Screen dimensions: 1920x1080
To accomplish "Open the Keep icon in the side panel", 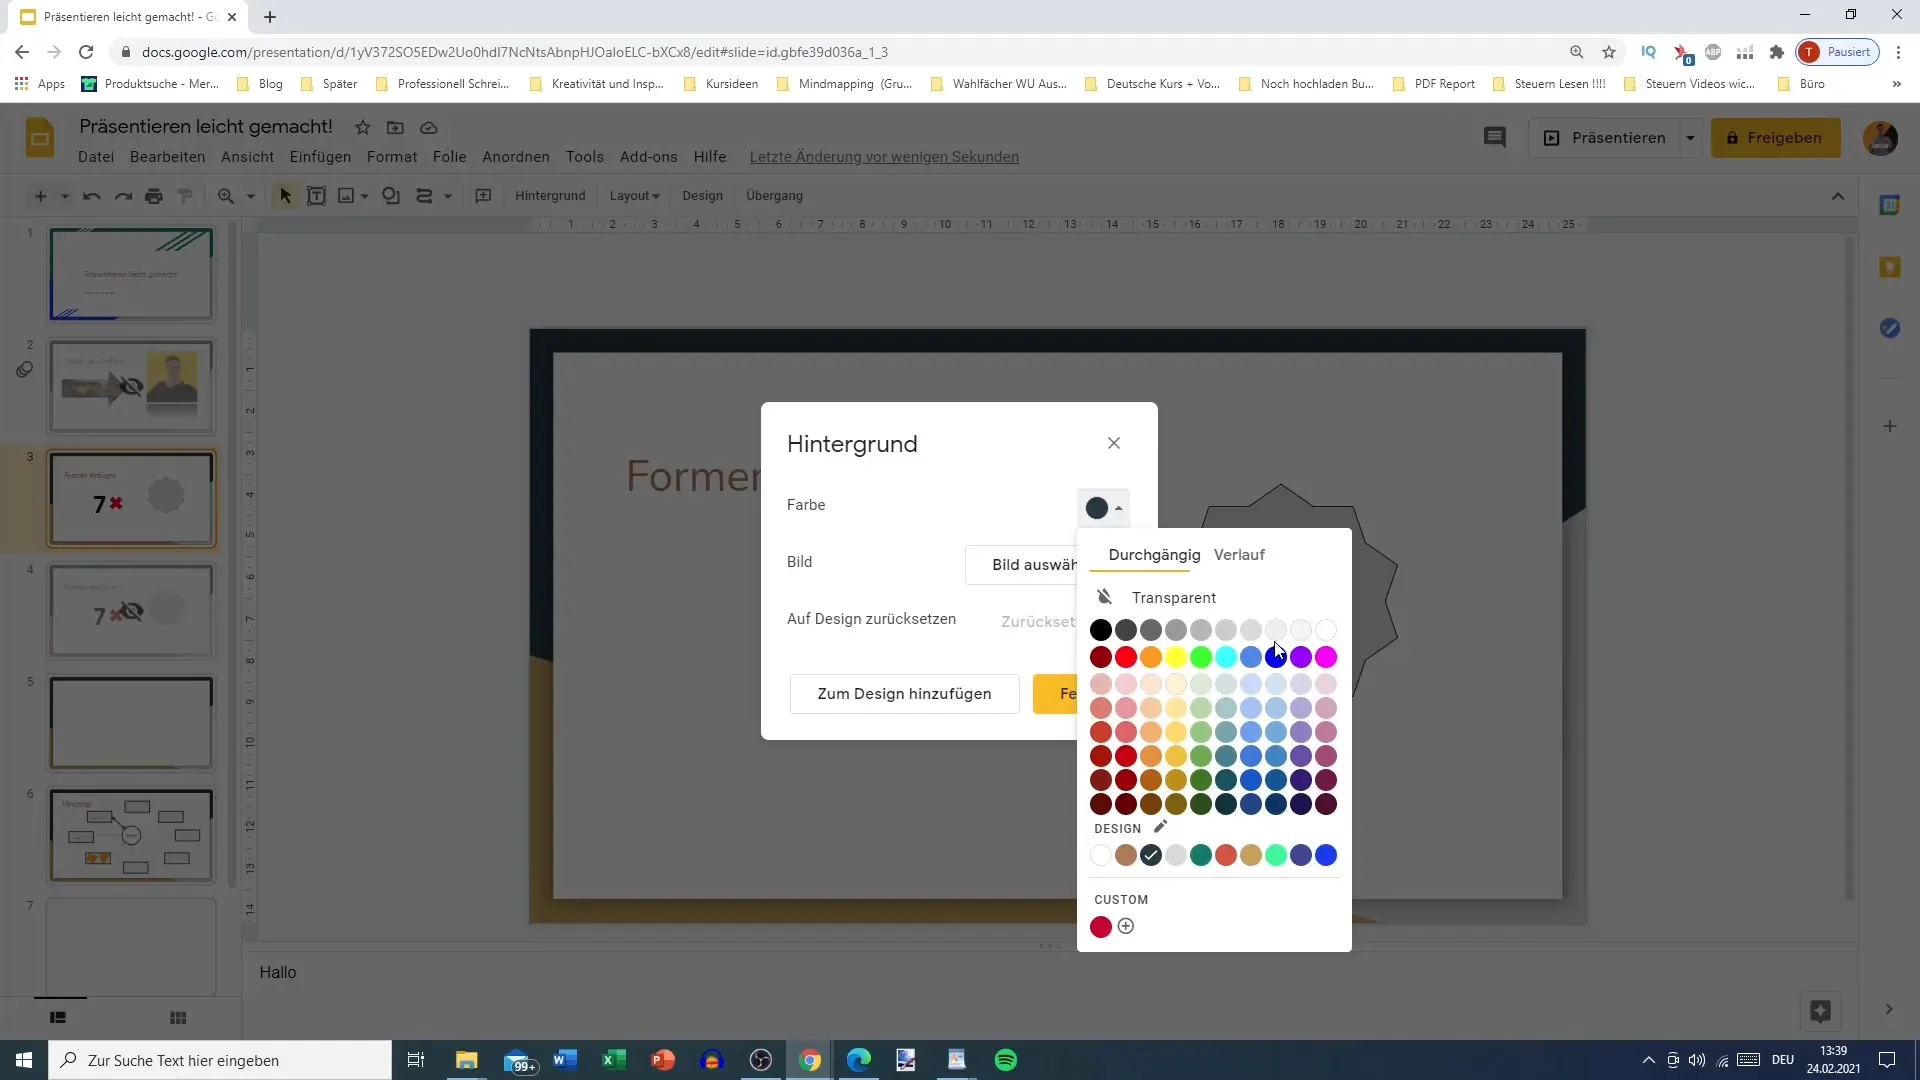I will click(x=1889, y=267).
